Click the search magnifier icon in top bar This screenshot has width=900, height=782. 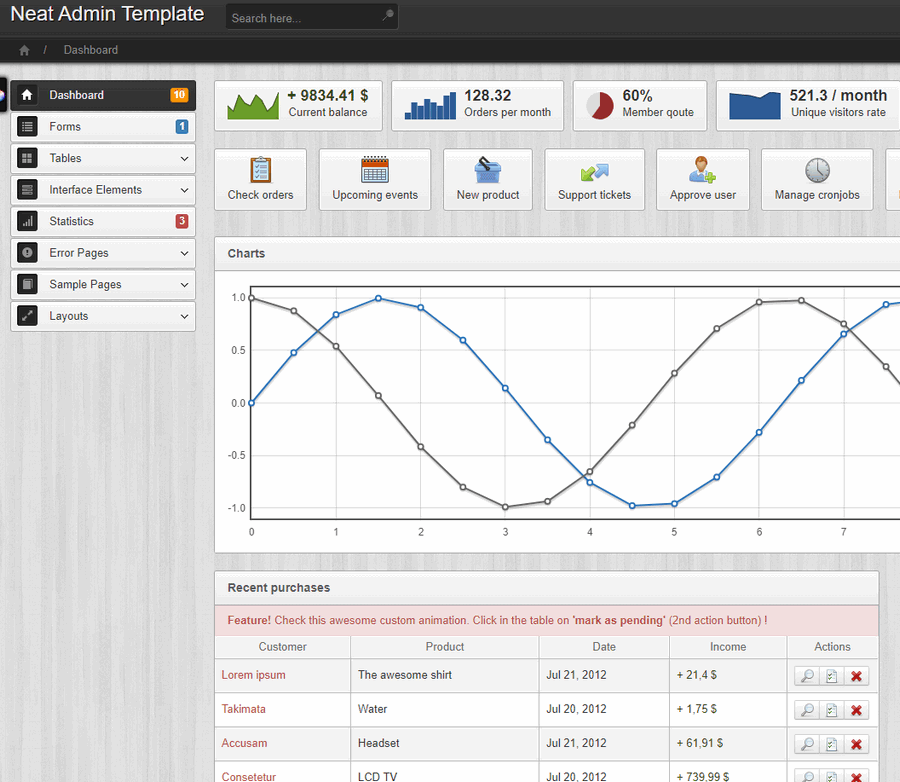[387, 17]
